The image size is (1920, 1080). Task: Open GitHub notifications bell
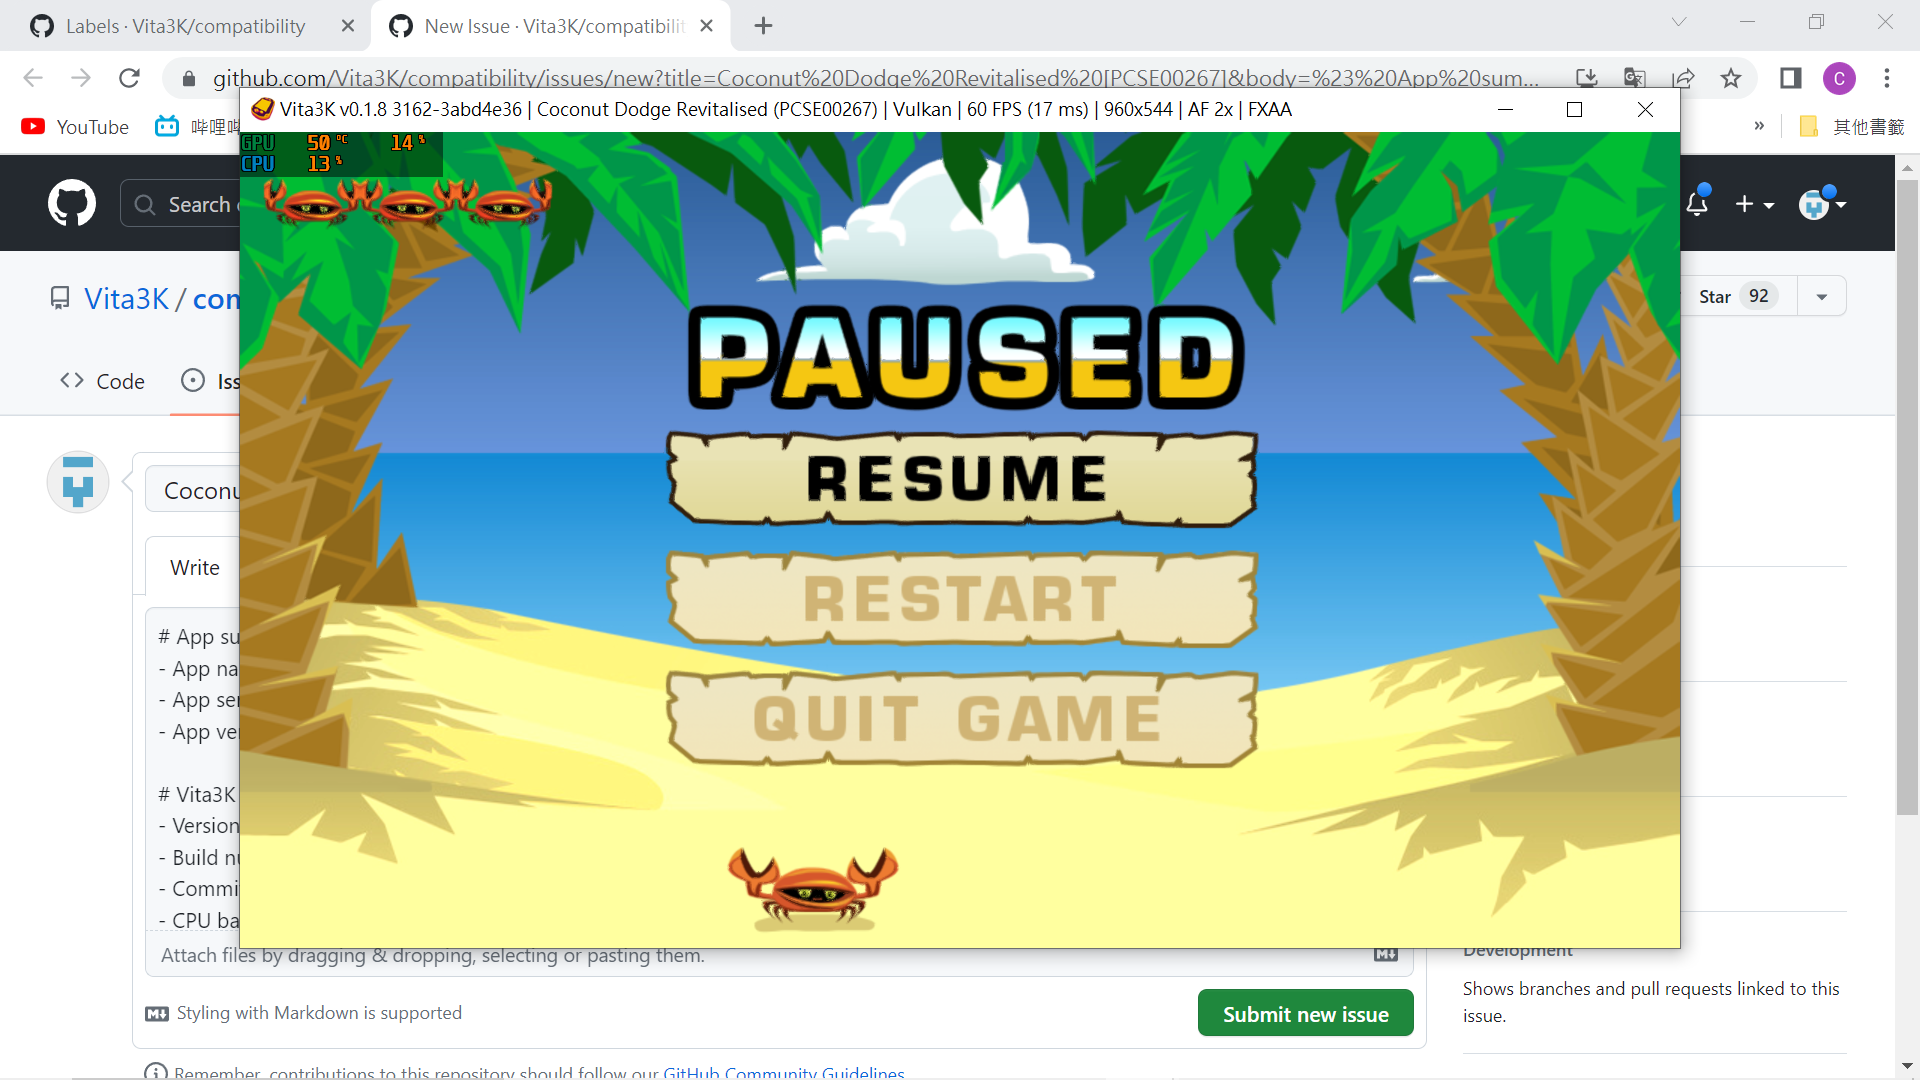(1698, 202)
